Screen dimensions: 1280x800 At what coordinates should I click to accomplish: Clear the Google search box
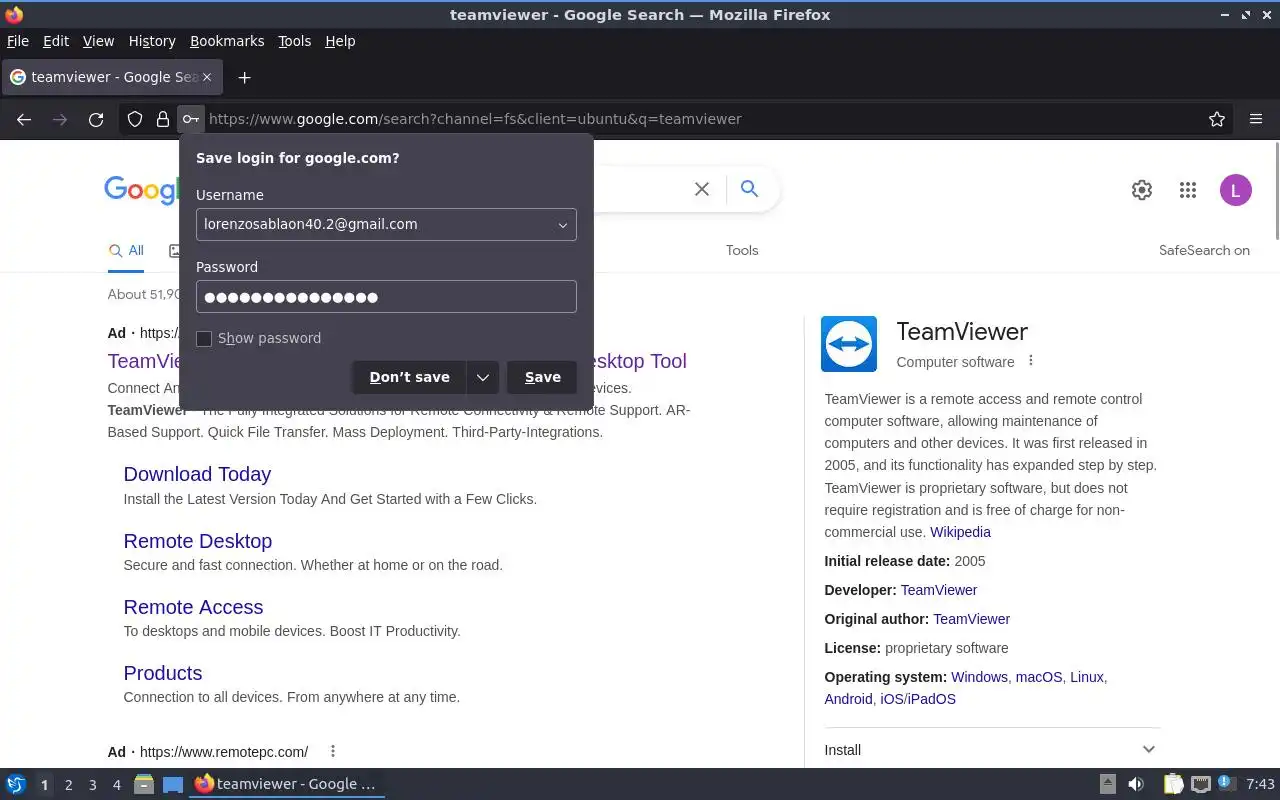(702, 189)
